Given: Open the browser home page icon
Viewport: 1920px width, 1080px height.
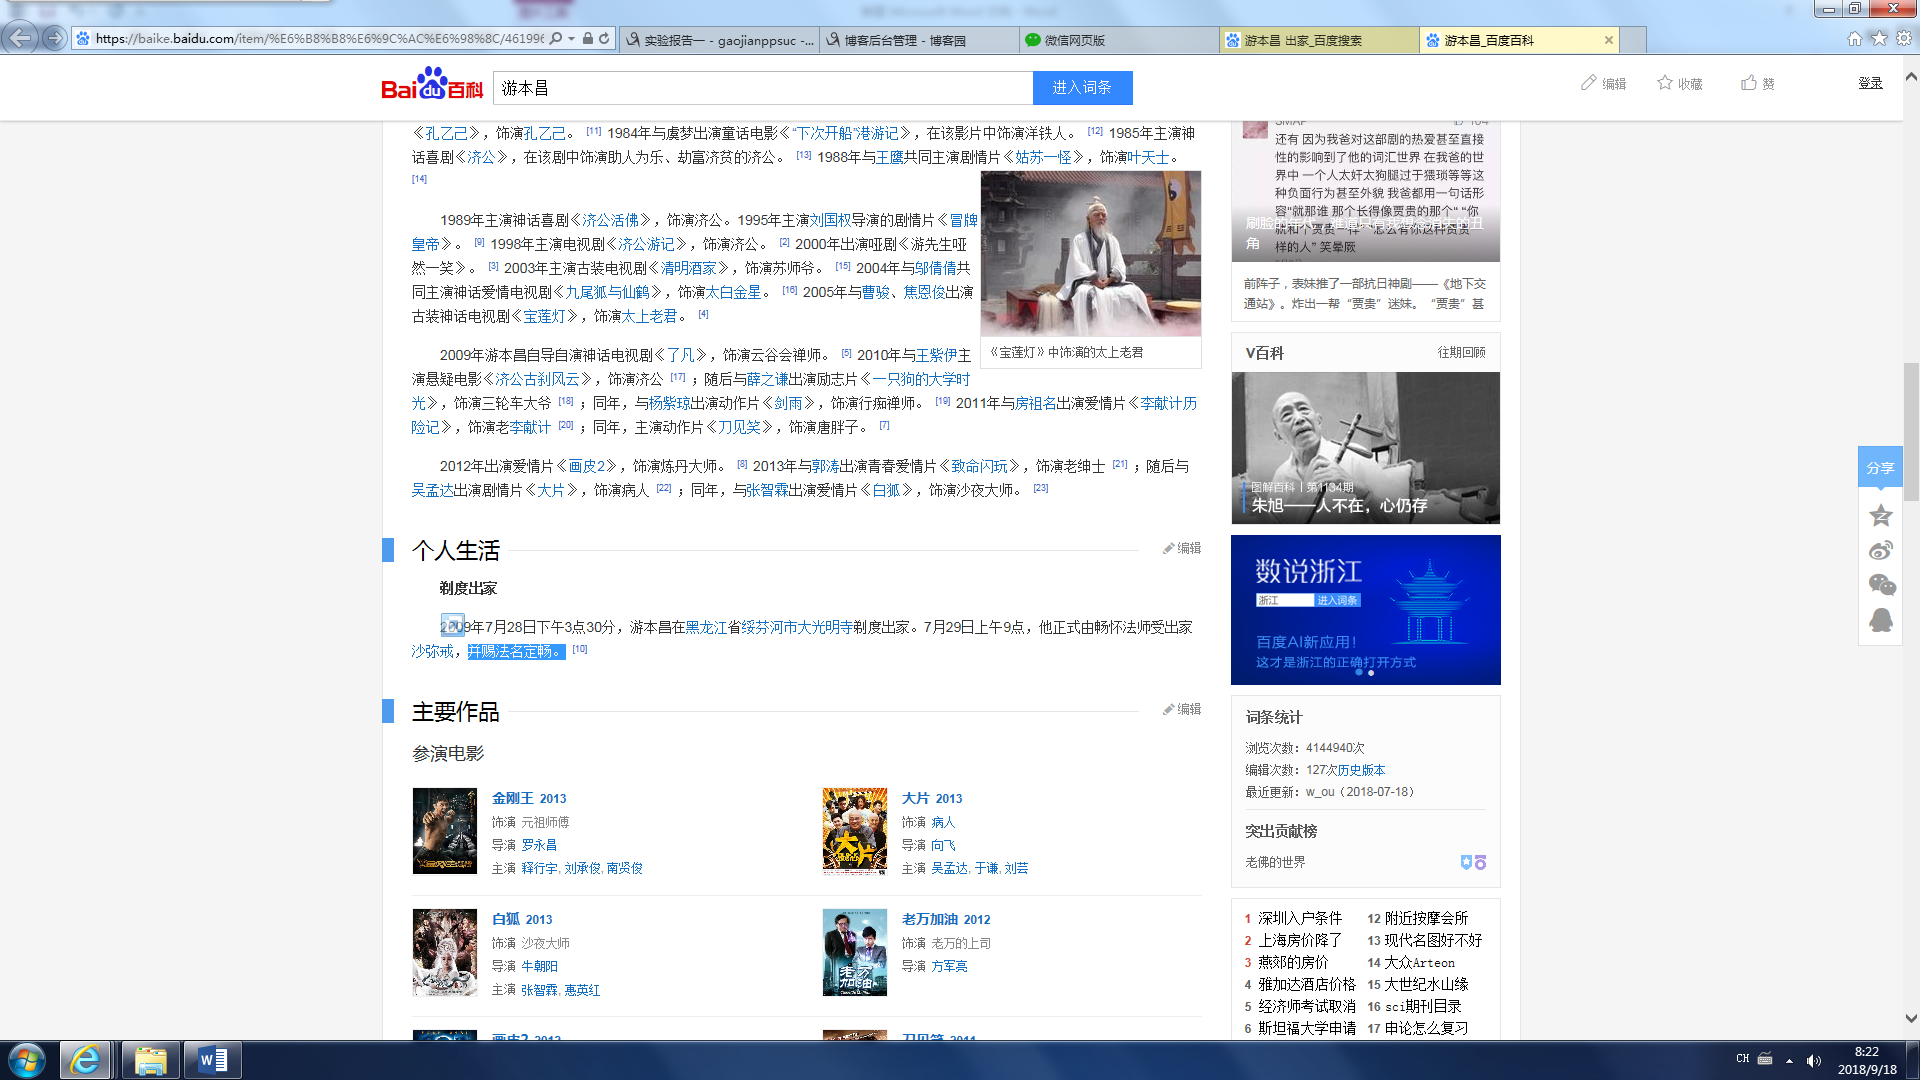Looking at the screenshot, I should coord(1855,38).
